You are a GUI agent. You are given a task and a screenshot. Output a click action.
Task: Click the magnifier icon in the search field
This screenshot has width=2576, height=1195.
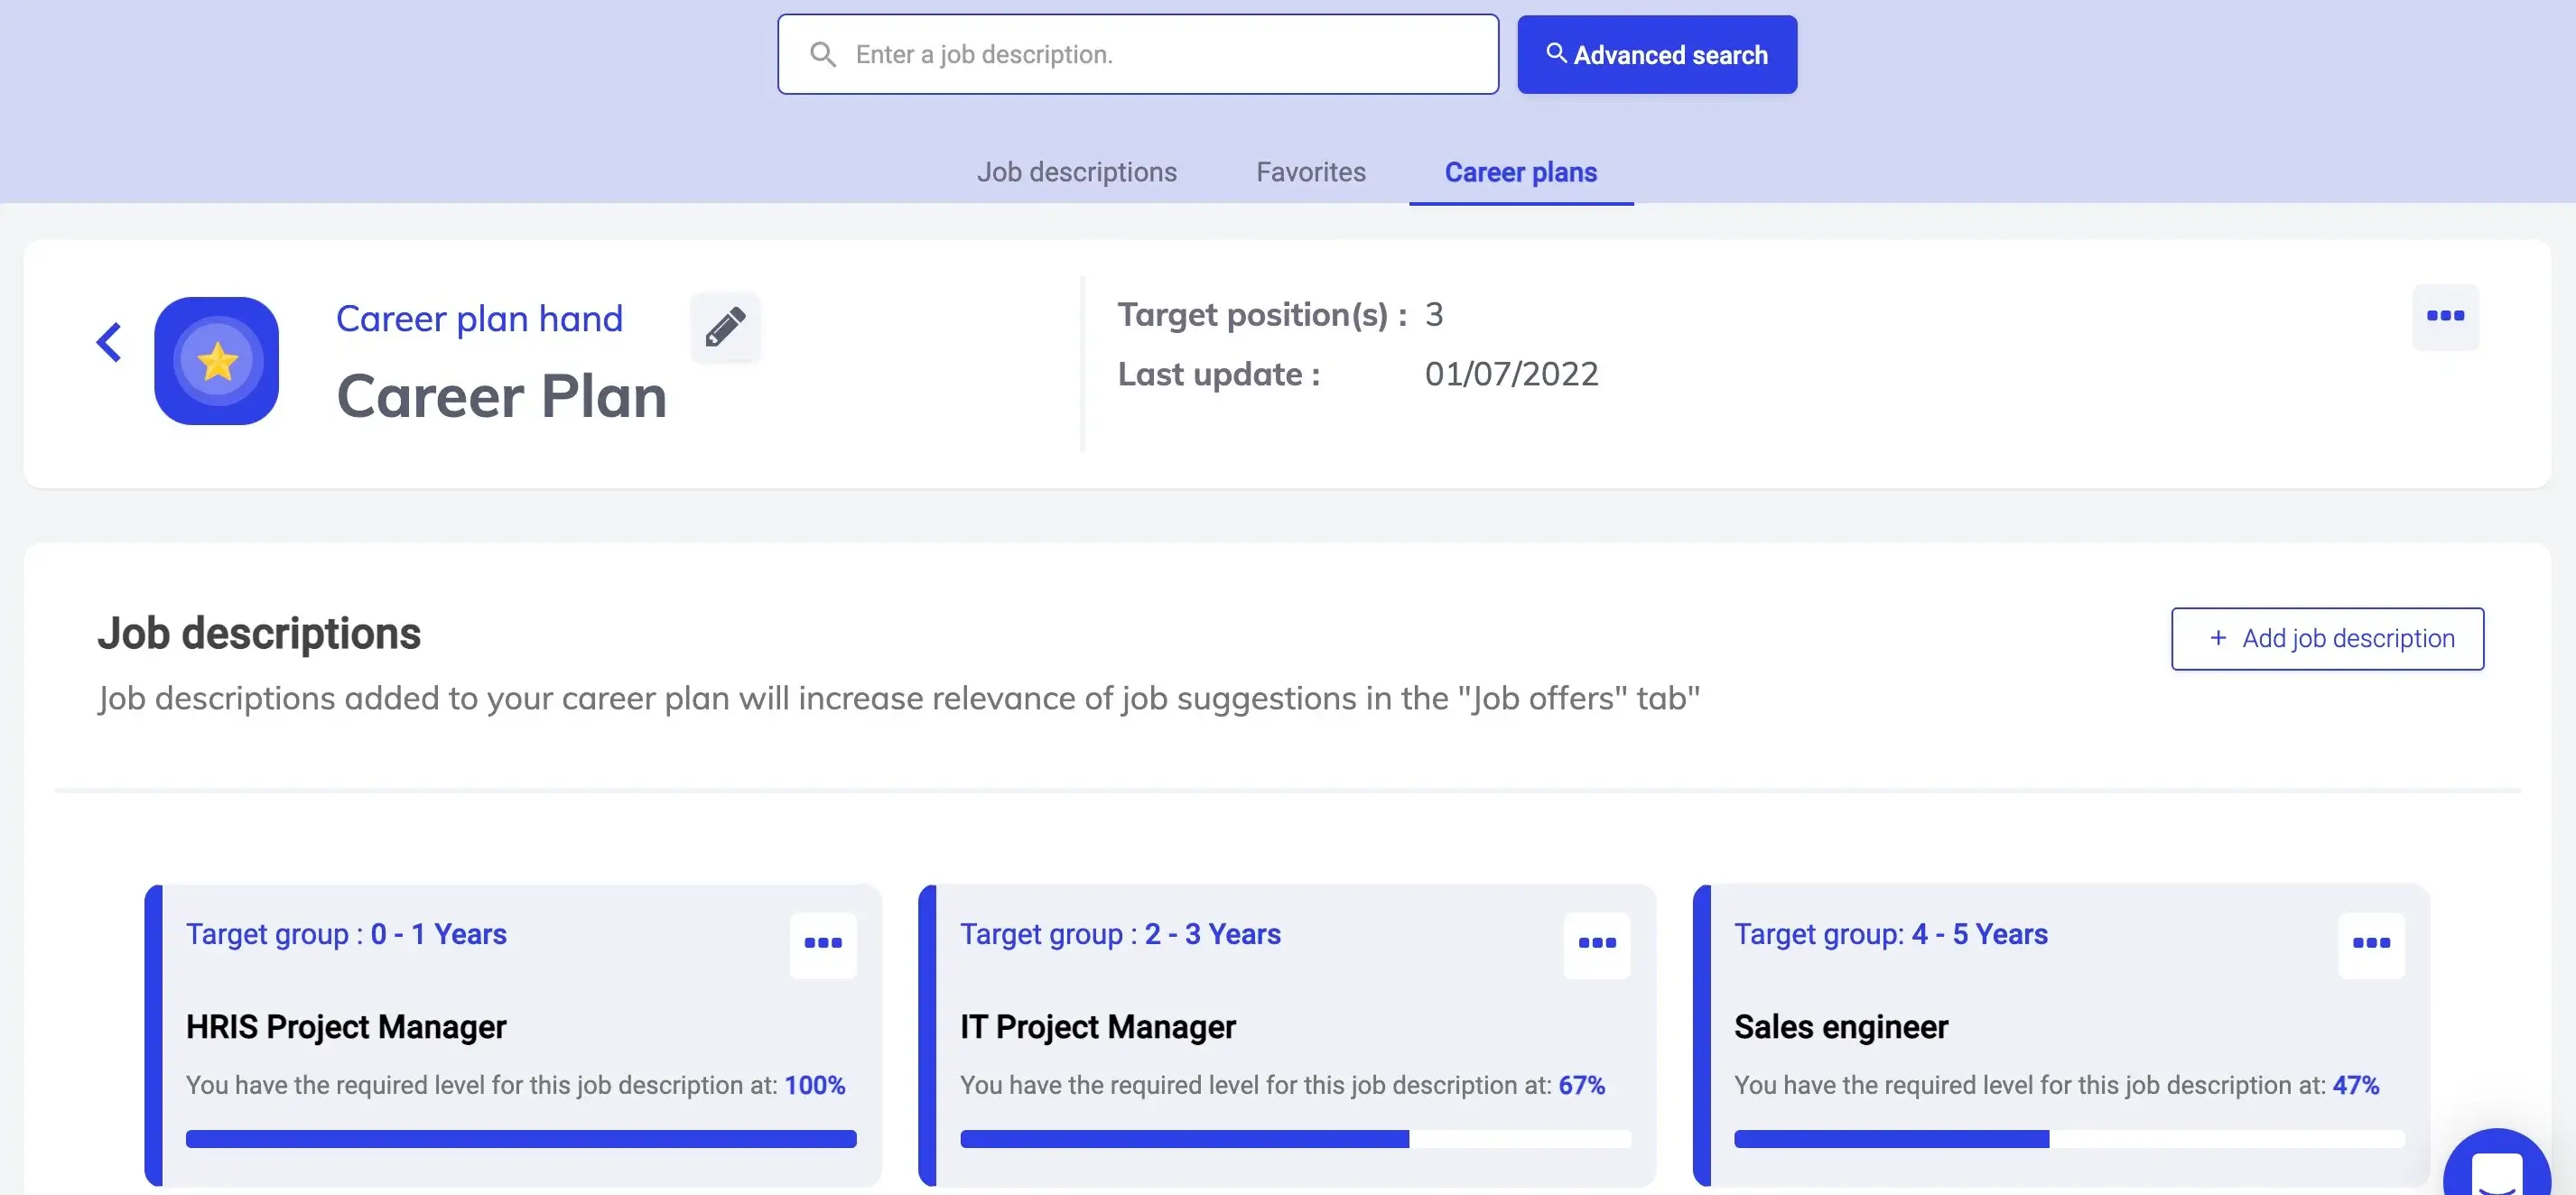pyautogui.click(x=822, y=54)
